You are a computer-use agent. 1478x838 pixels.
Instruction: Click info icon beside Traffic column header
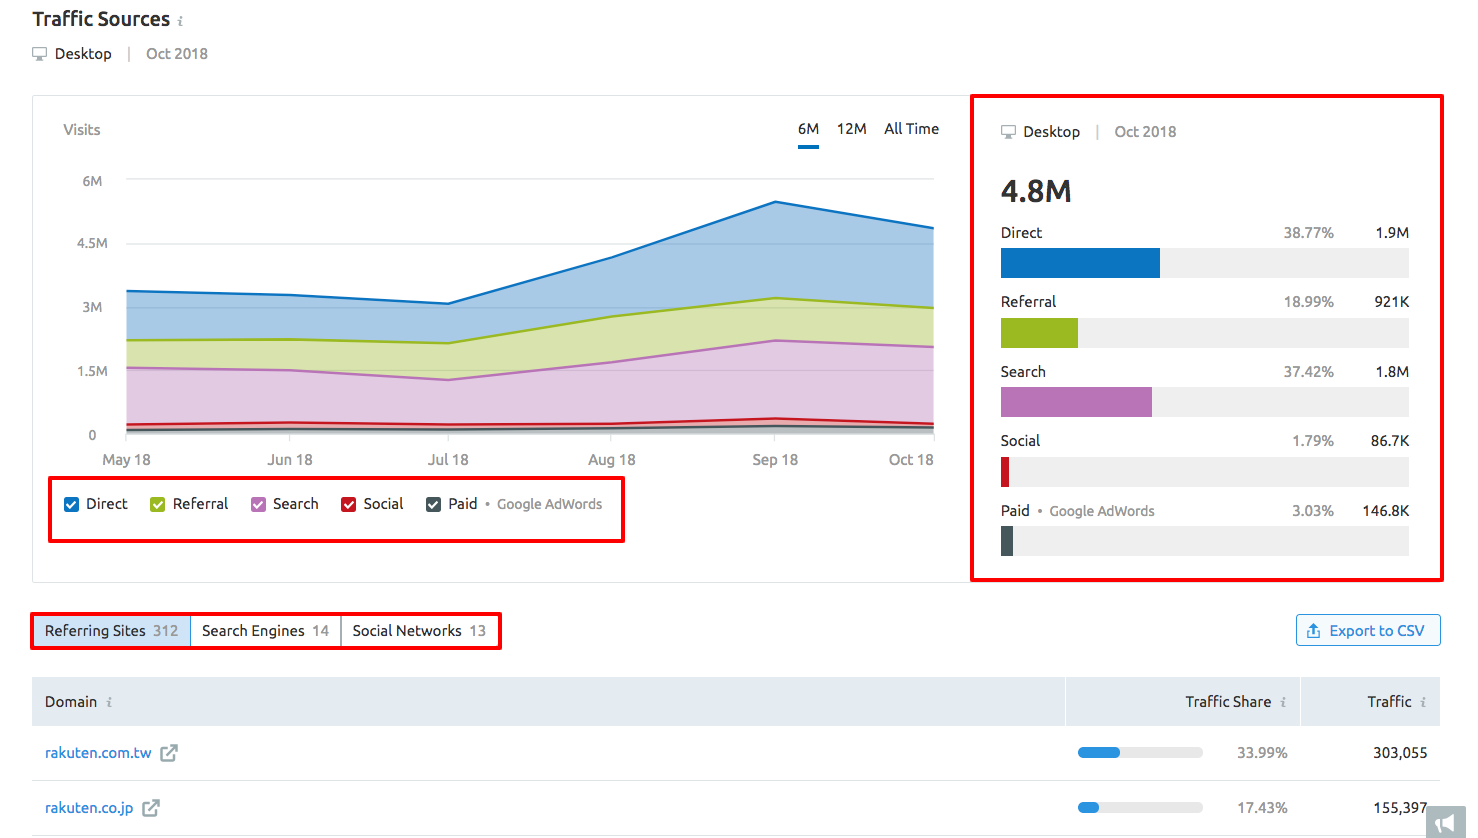pyautogui.click(x=1423, y=703)
